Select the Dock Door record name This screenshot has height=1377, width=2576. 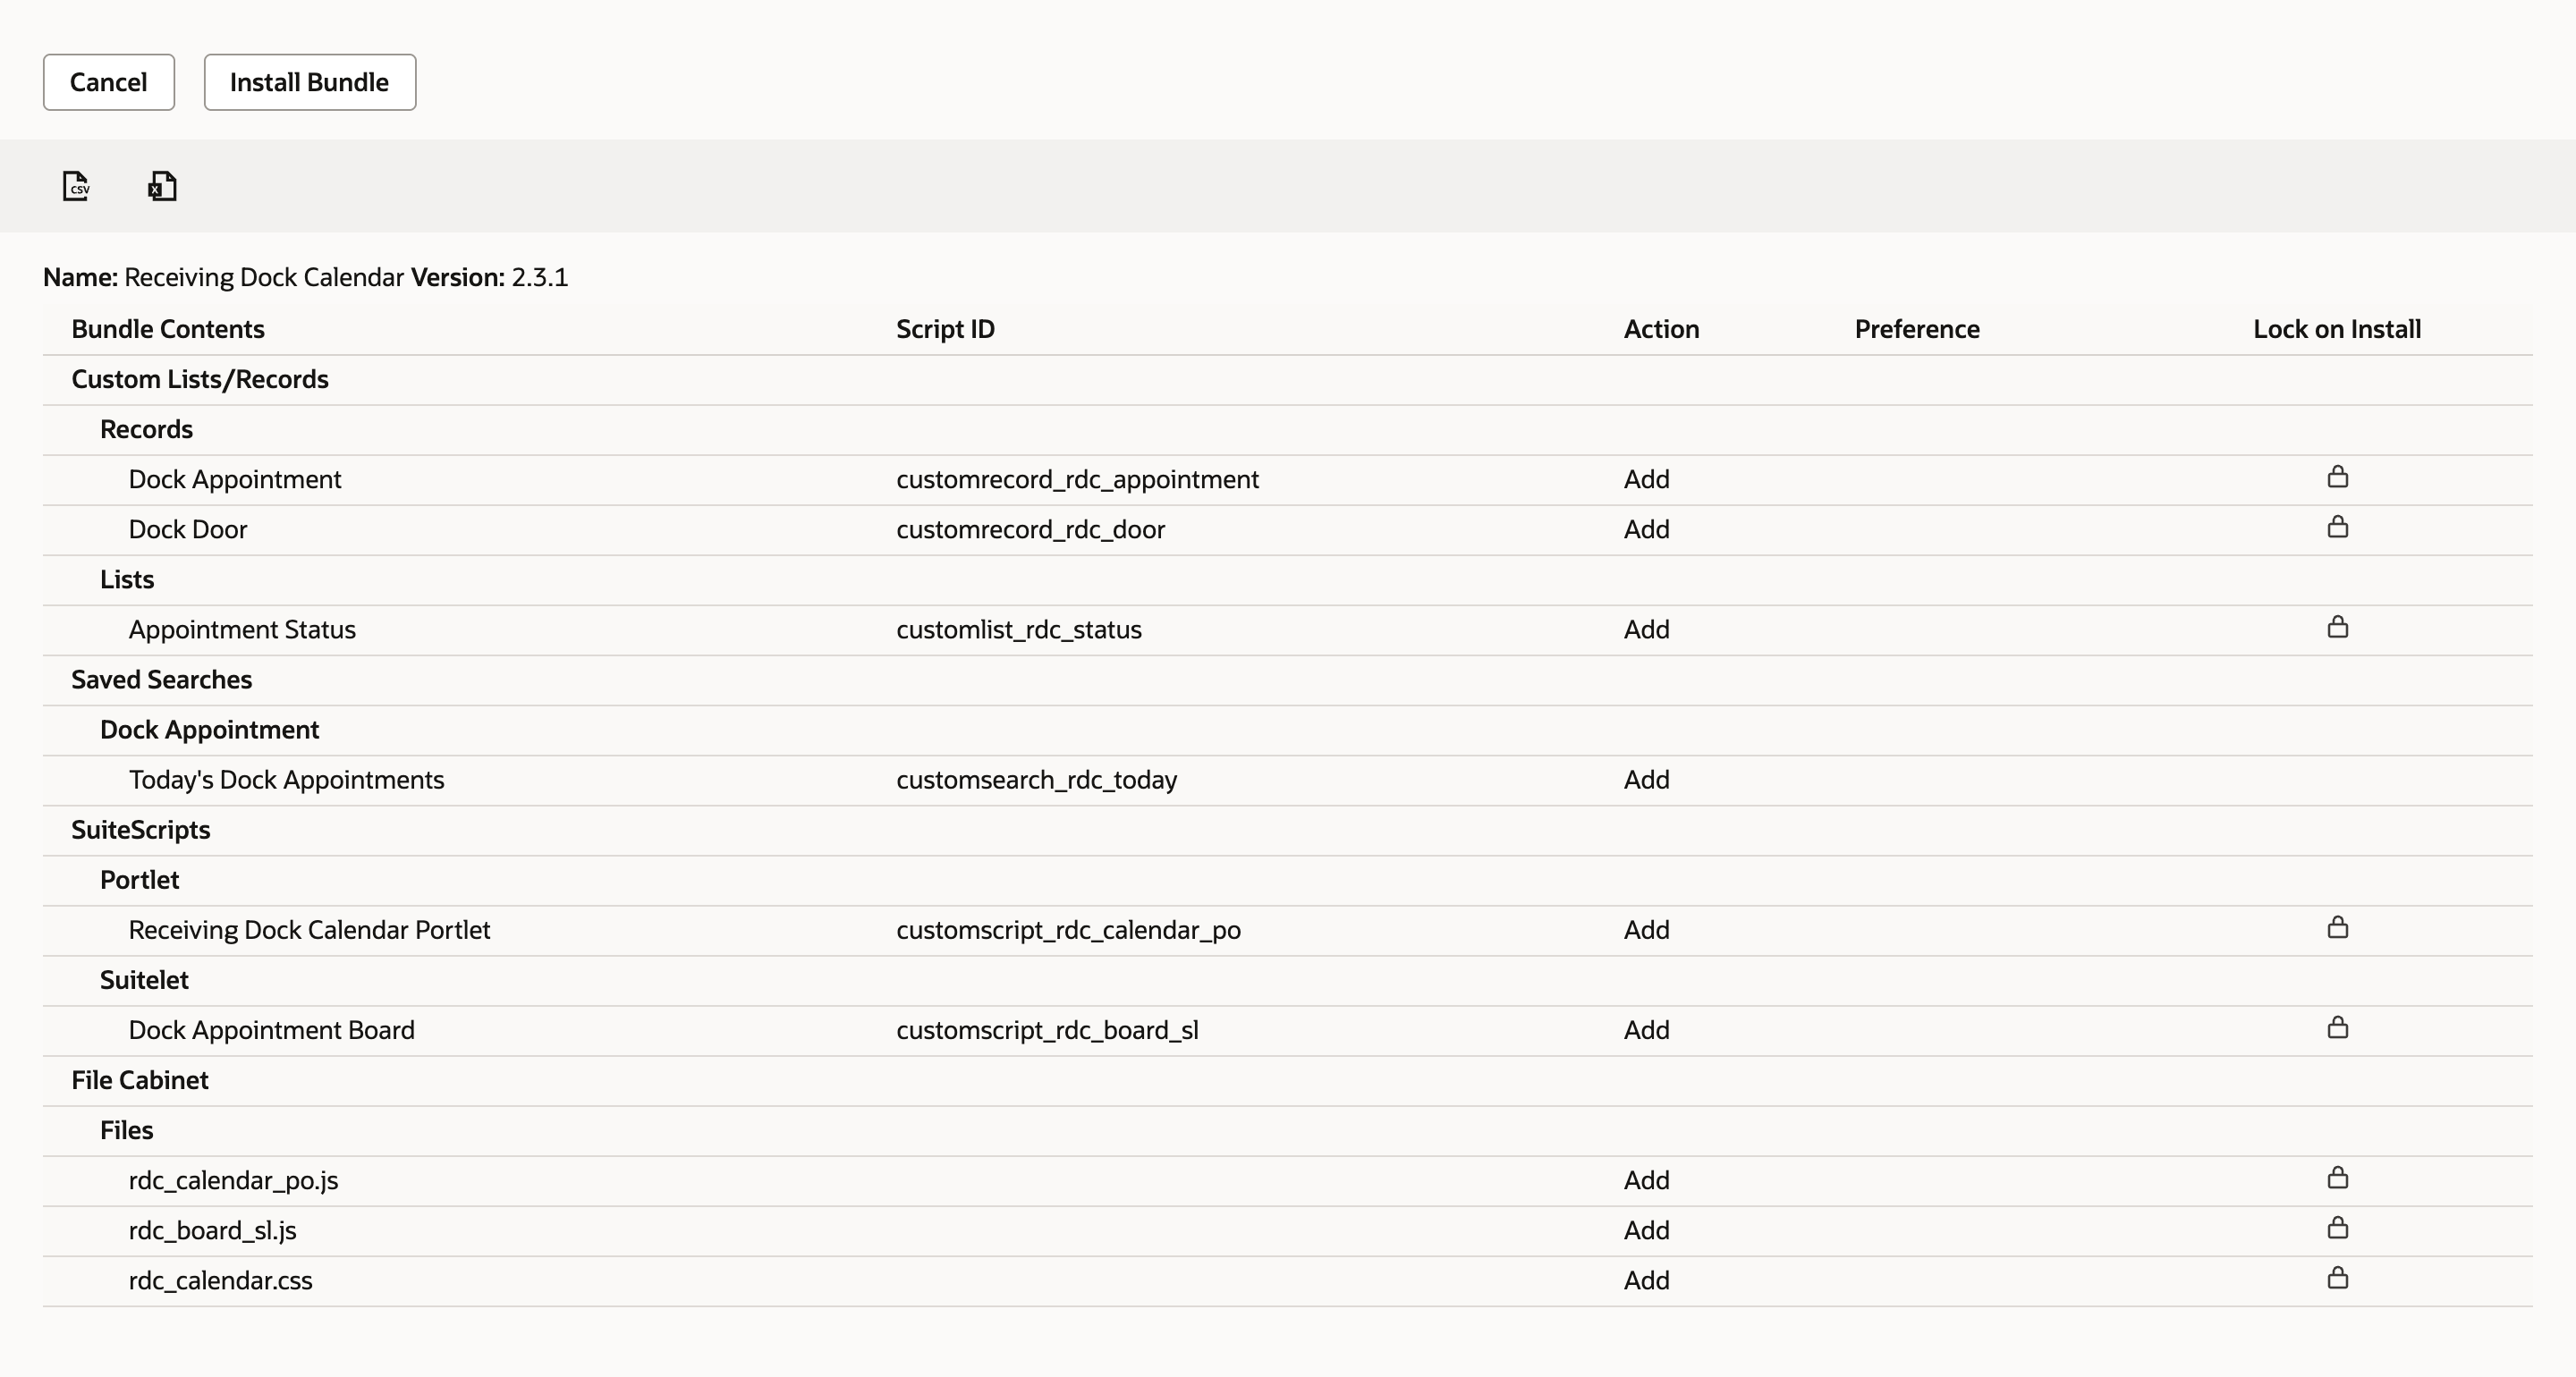click(188, 529)
